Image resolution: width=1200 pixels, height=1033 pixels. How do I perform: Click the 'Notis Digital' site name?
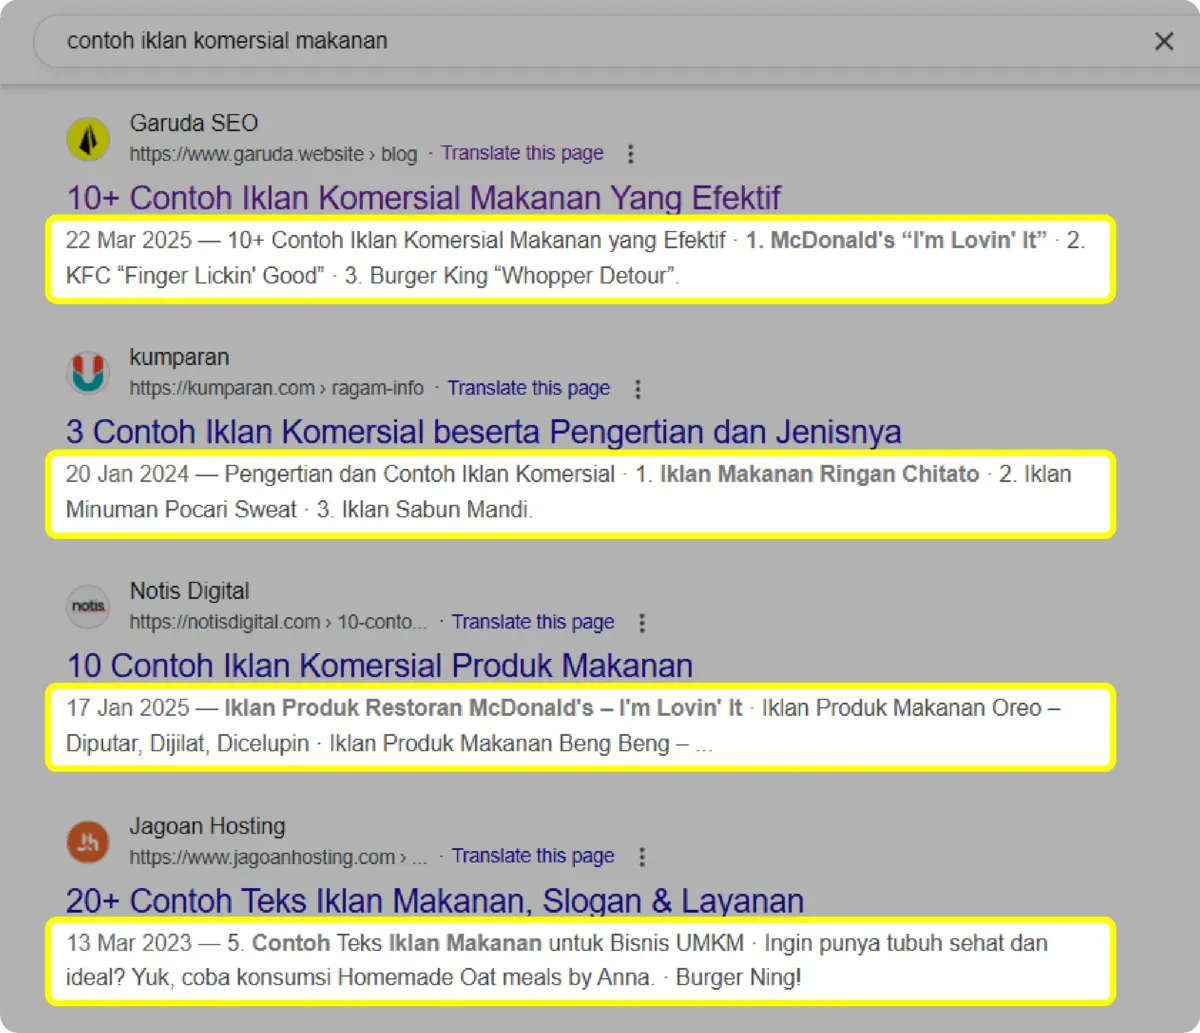(189, 591)
